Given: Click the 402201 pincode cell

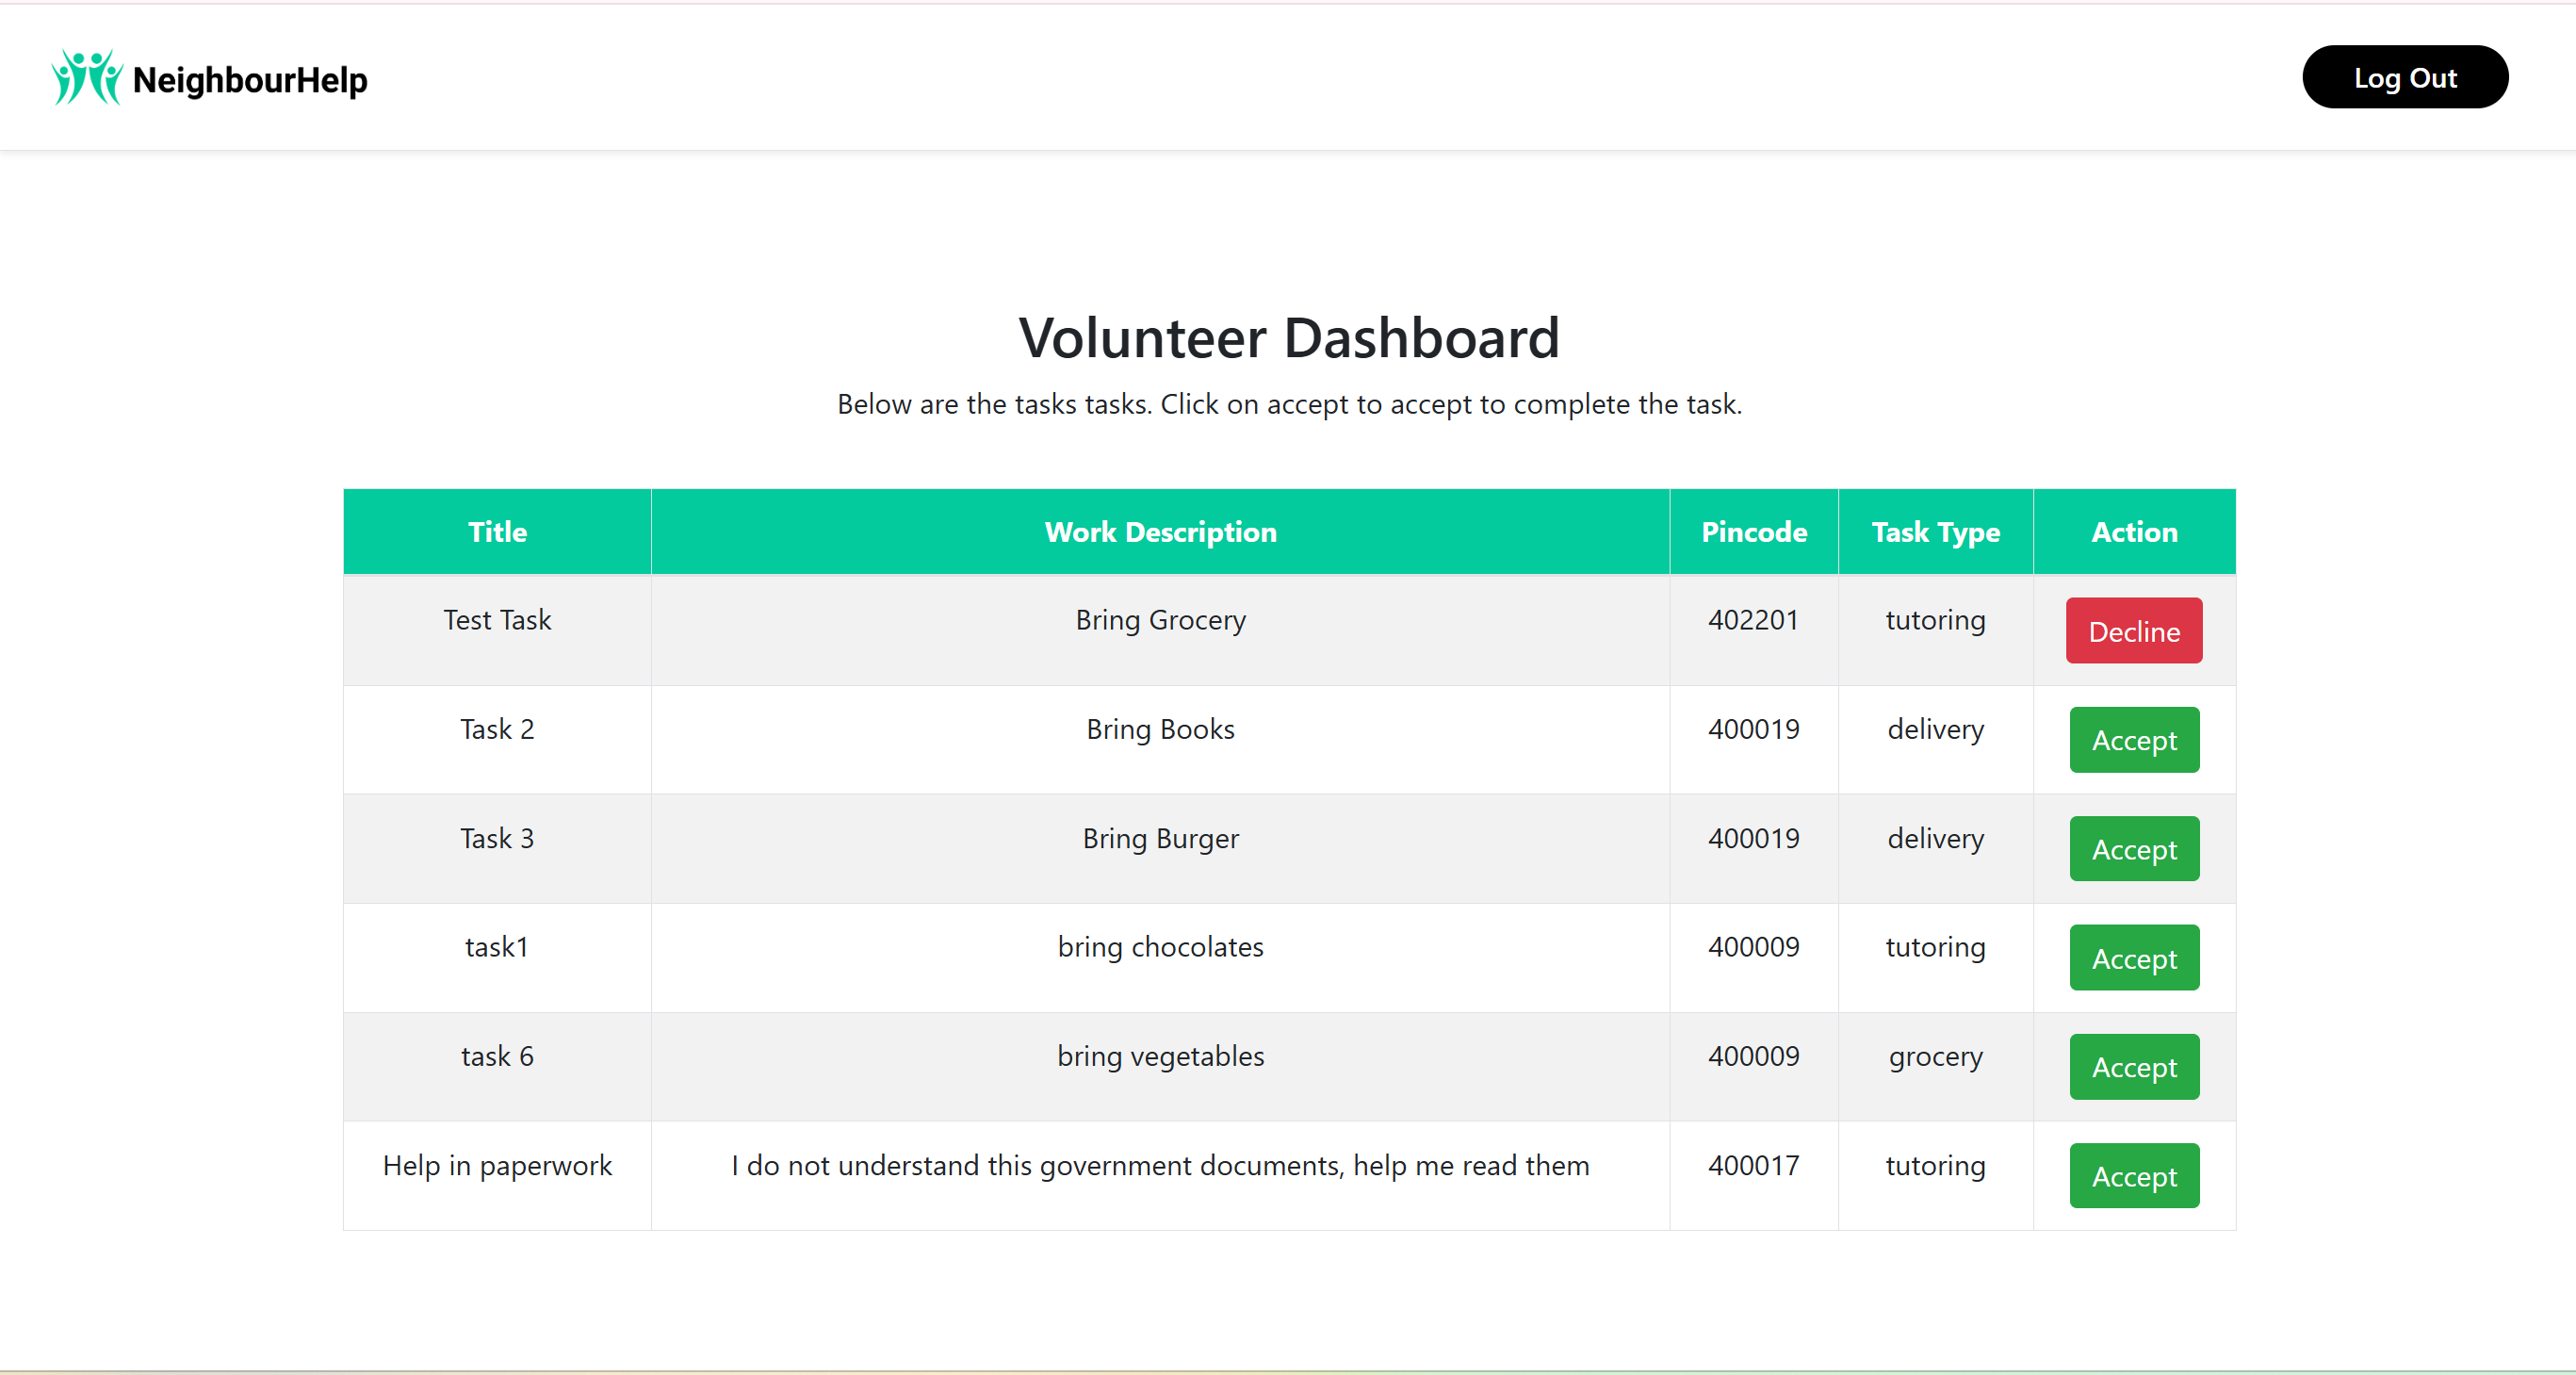Looking at the screenshot, I should [x=1753, y=620].
